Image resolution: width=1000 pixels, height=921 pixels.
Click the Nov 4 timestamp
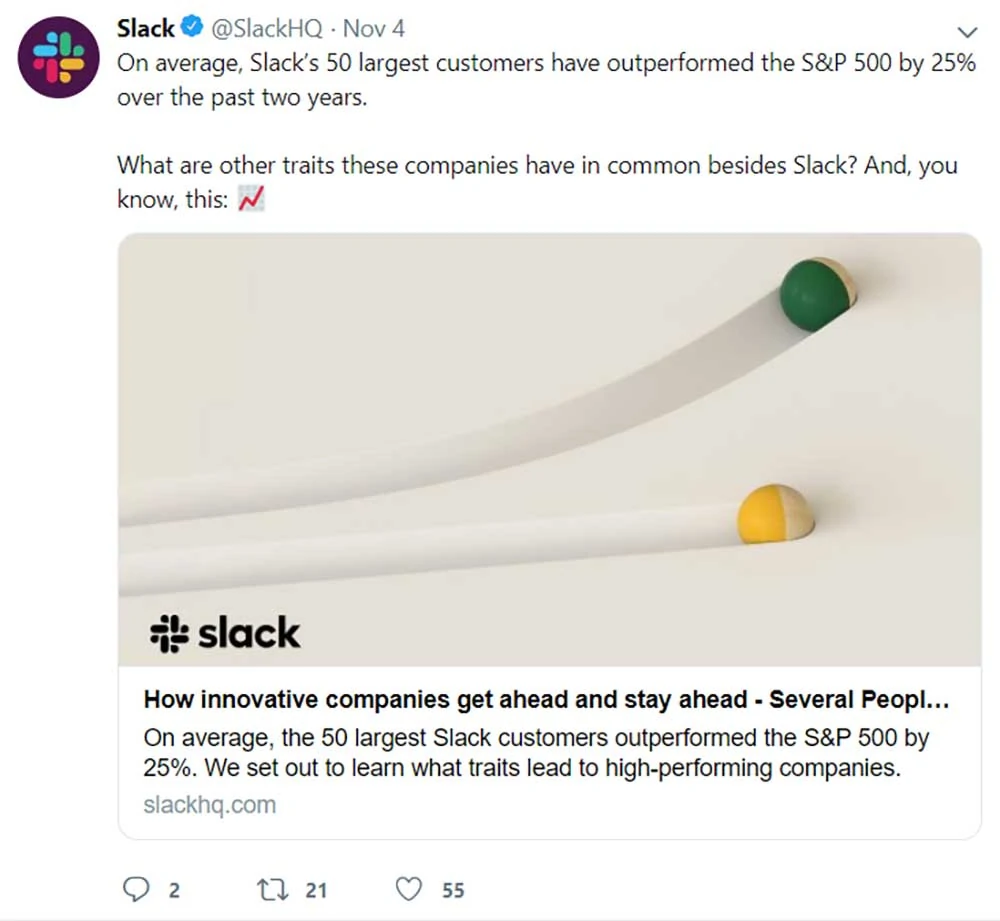pyautogui.click(x=373, y=28)
